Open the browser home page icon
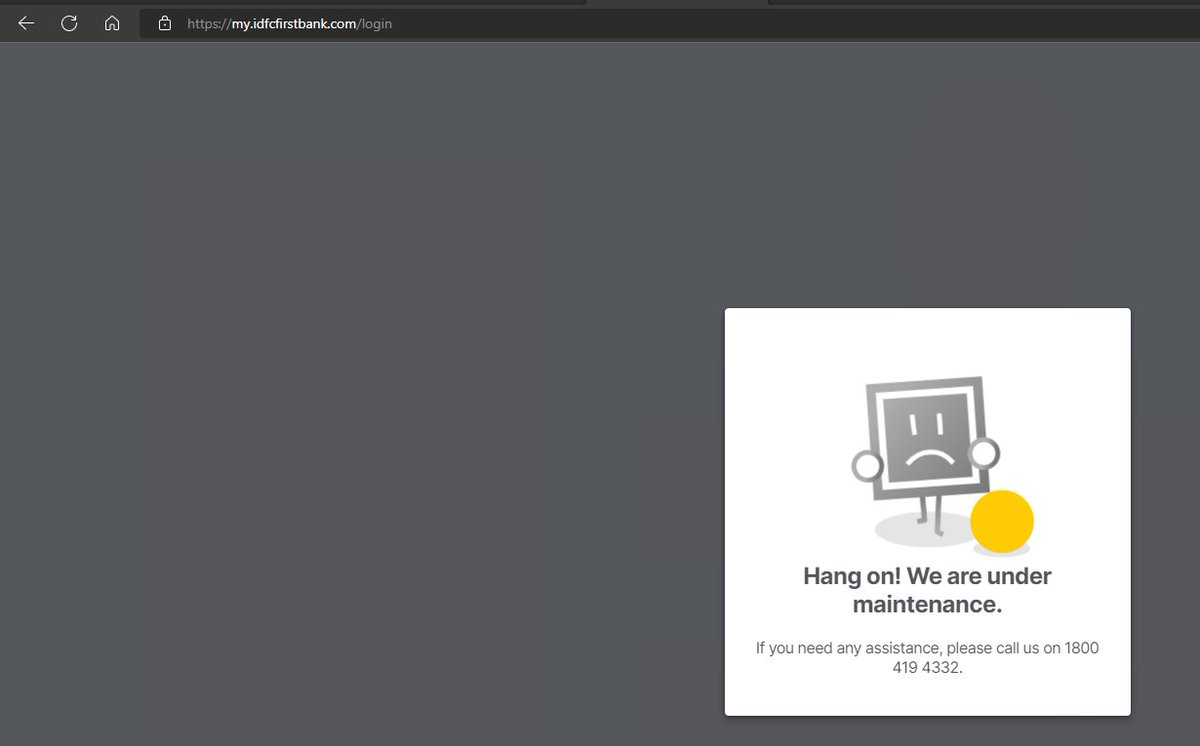1200x746 pixels. tap(112, 23)
